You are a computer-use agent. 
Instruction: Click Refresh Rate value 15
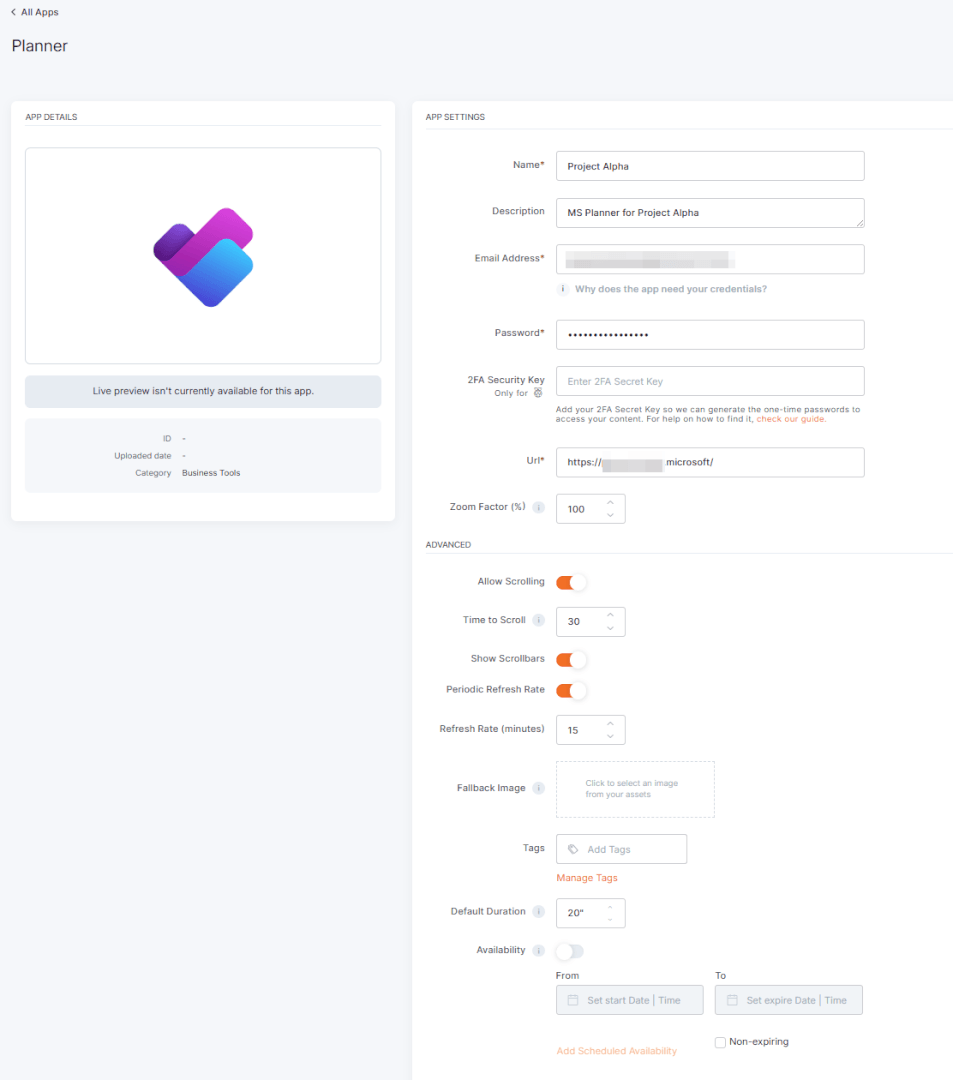tap(573, 730)
